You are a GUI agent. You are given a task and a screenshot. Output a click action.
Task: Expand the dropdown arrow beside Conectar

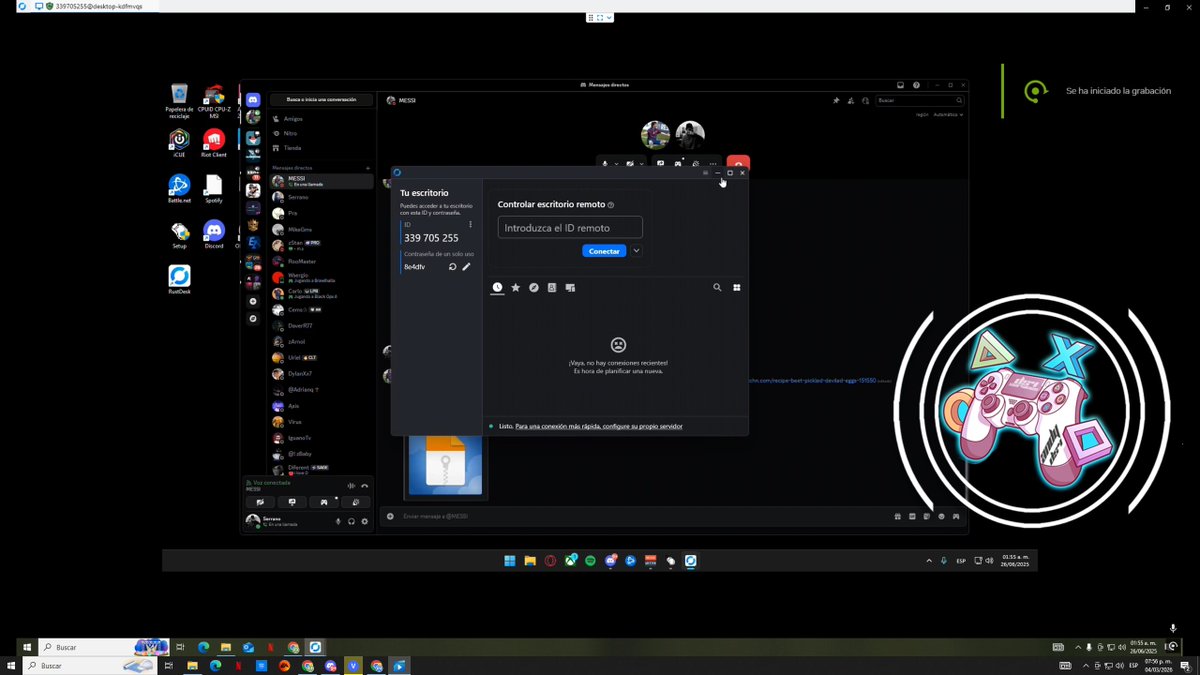636,251
